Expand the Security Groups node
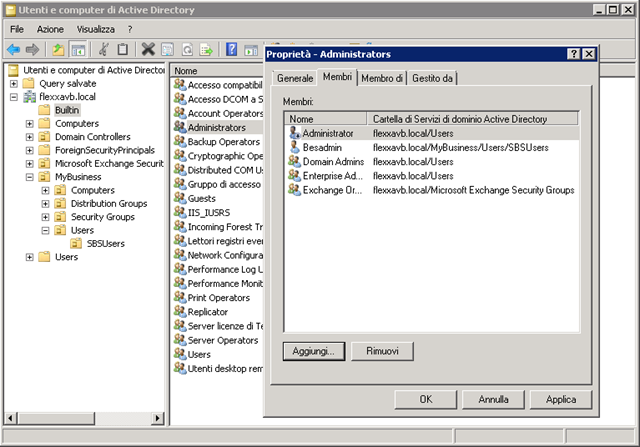The width and height of the screenshot is (640, 447). [45, 217]
